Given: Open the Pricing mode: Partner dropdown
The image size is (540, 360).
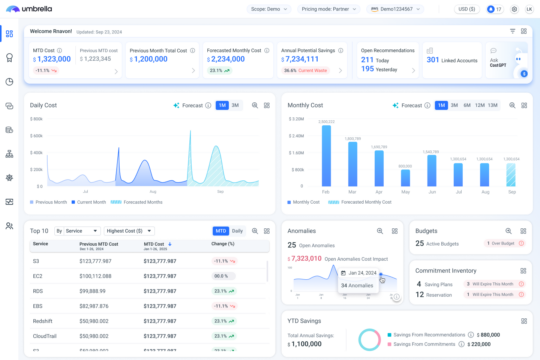Looking at the screenshot, I should coord(329,9).
